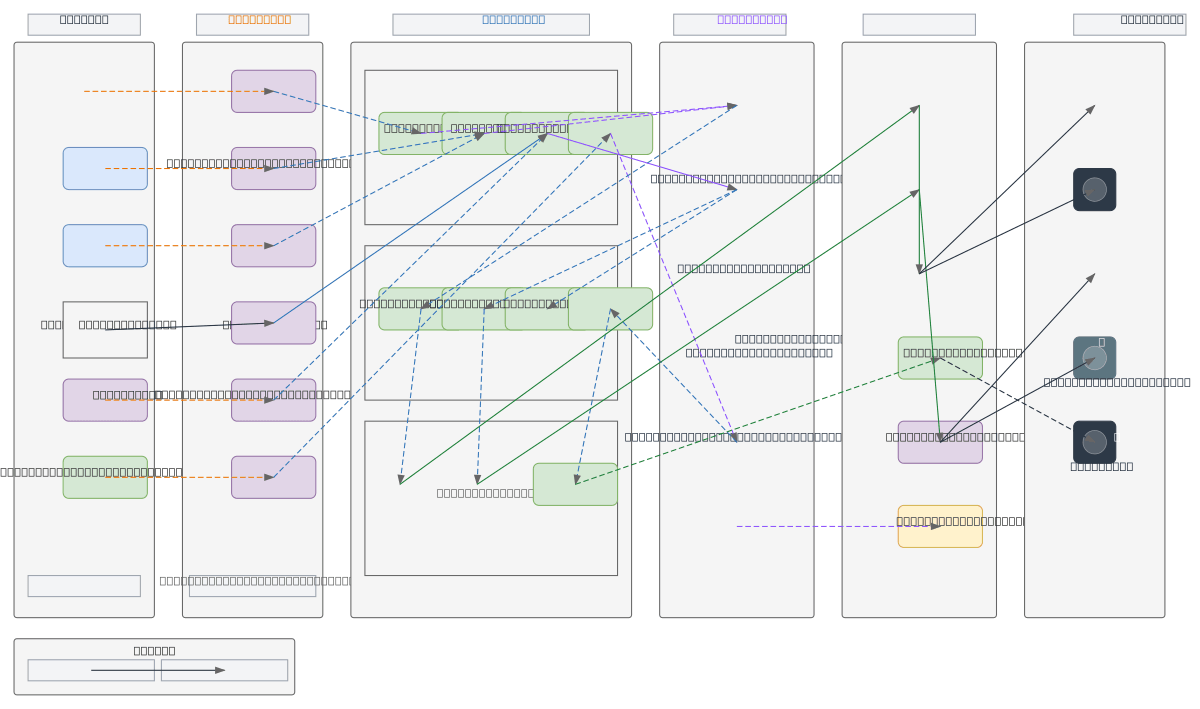
Task: Select the green node in the fifth column
Action: [940, 358]
